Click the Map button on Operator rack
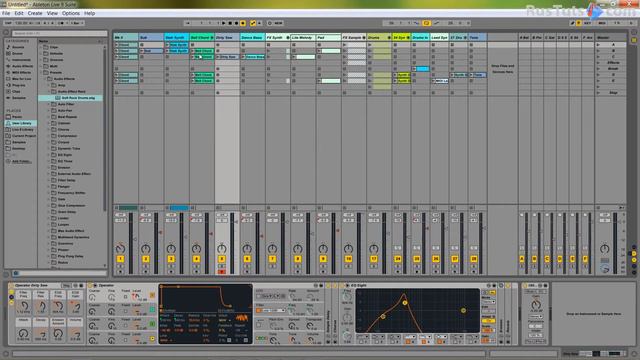 coord(66,285)
